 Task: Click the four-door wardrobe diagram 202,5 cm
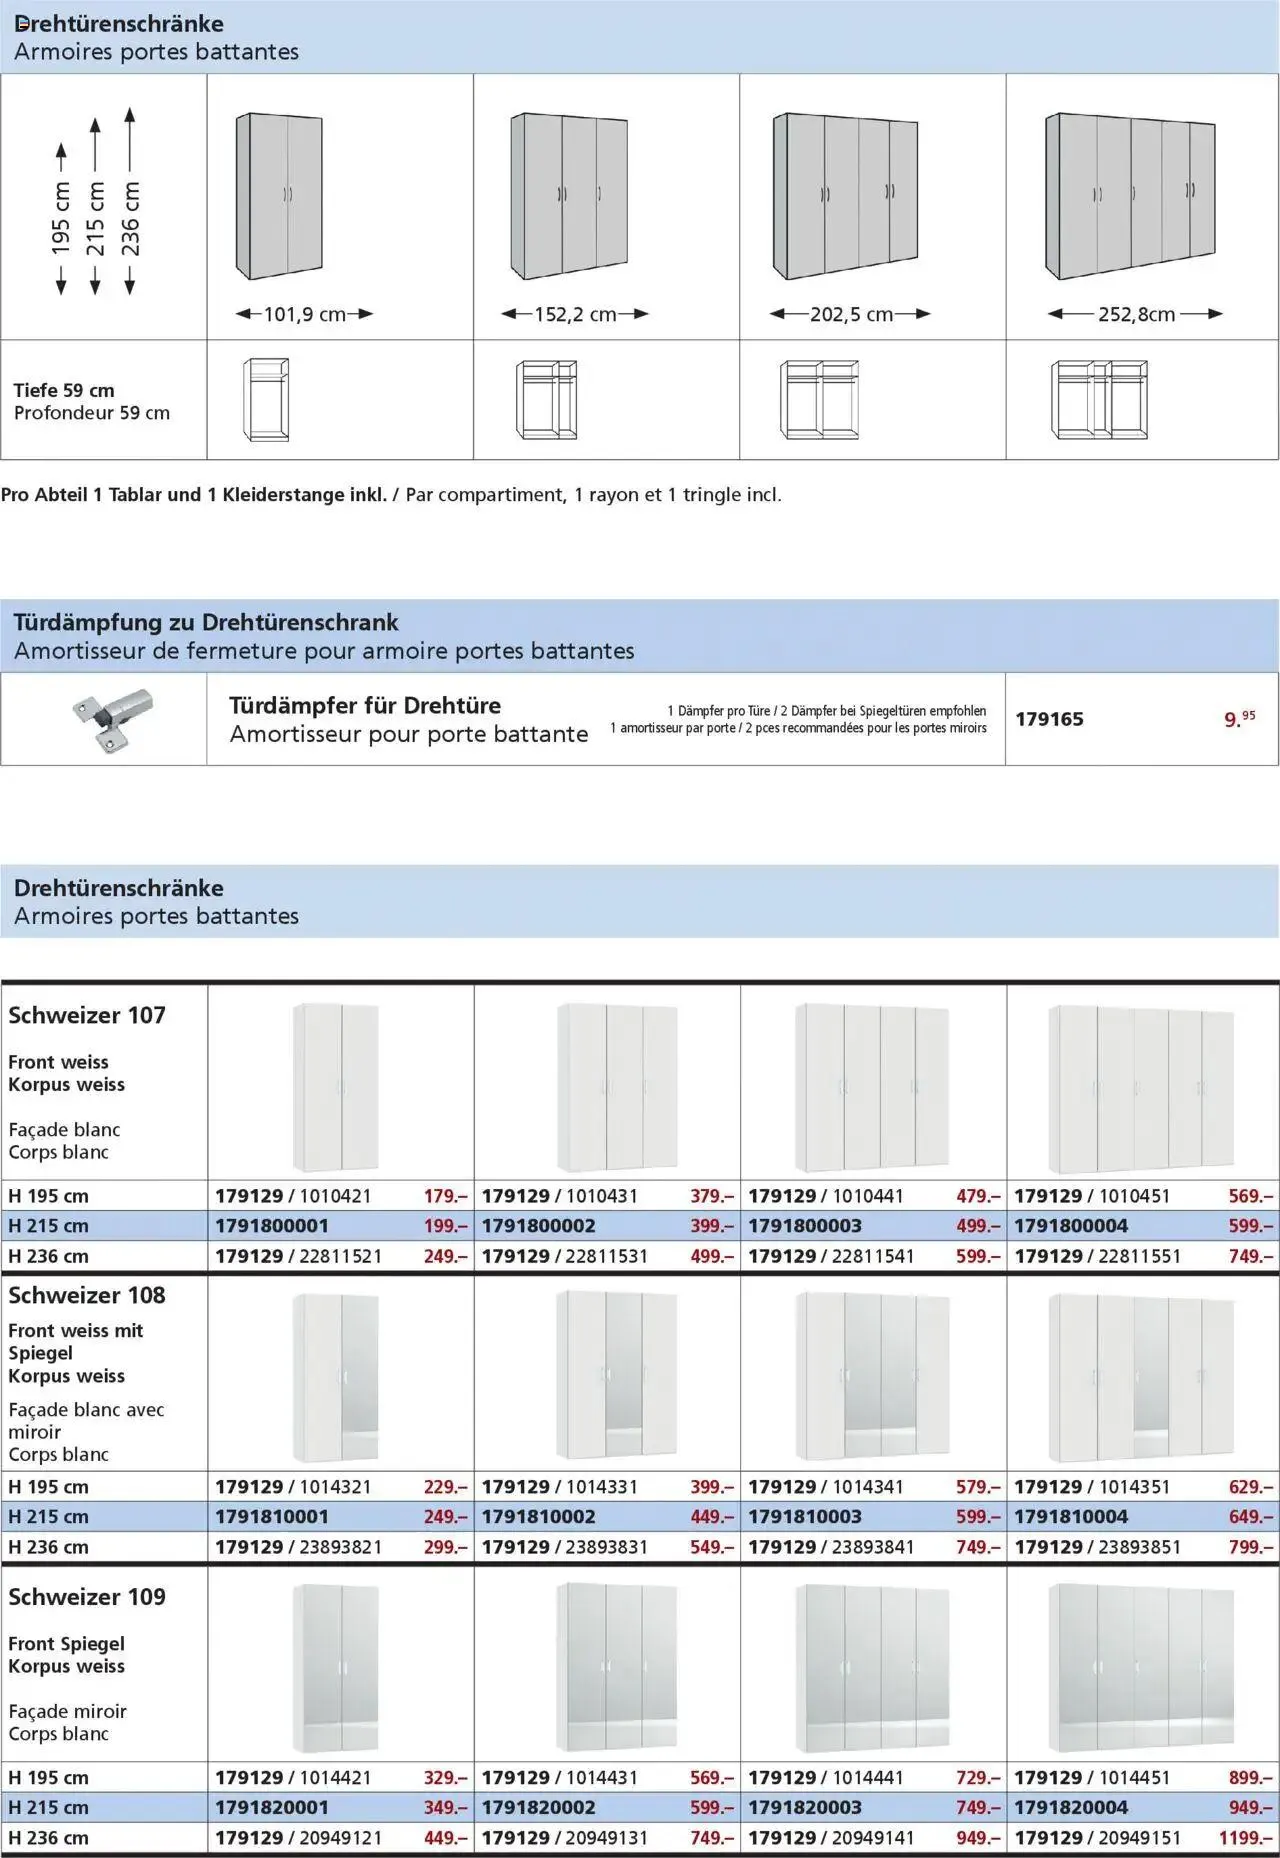click(x=845, y=196)
